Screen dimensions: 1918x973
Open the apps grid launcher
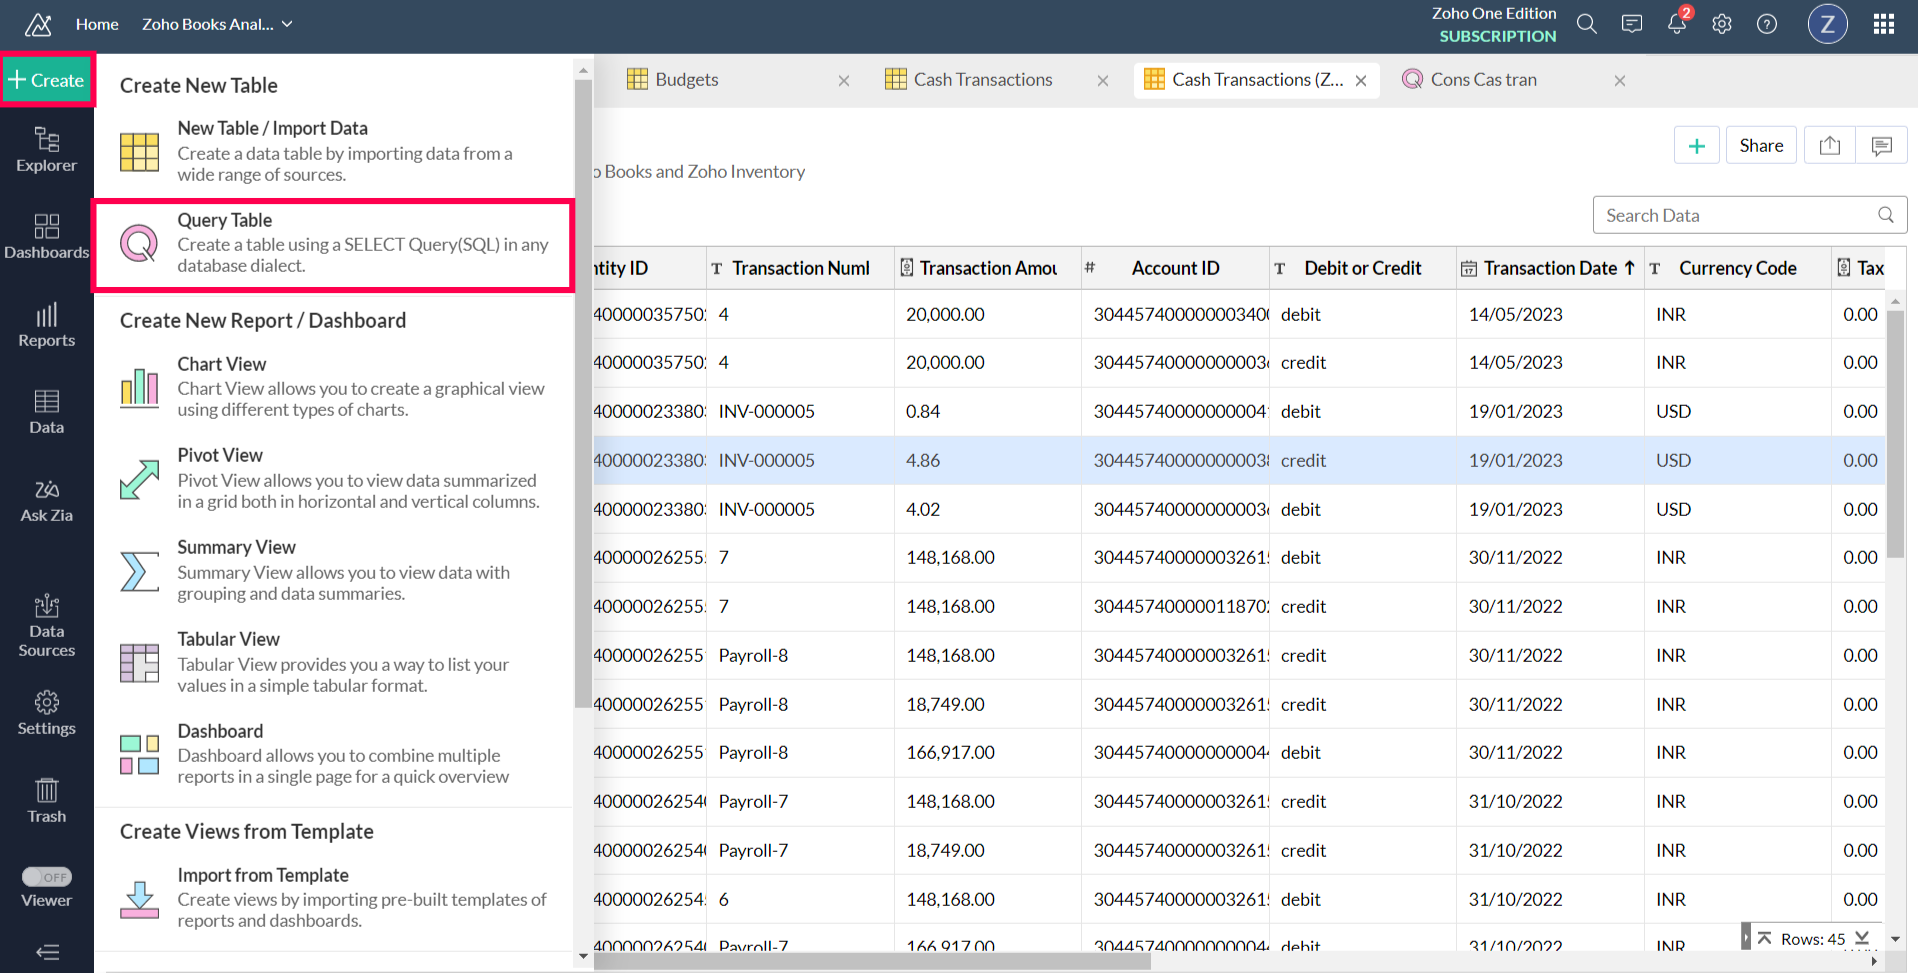[x=1884, y=24]
